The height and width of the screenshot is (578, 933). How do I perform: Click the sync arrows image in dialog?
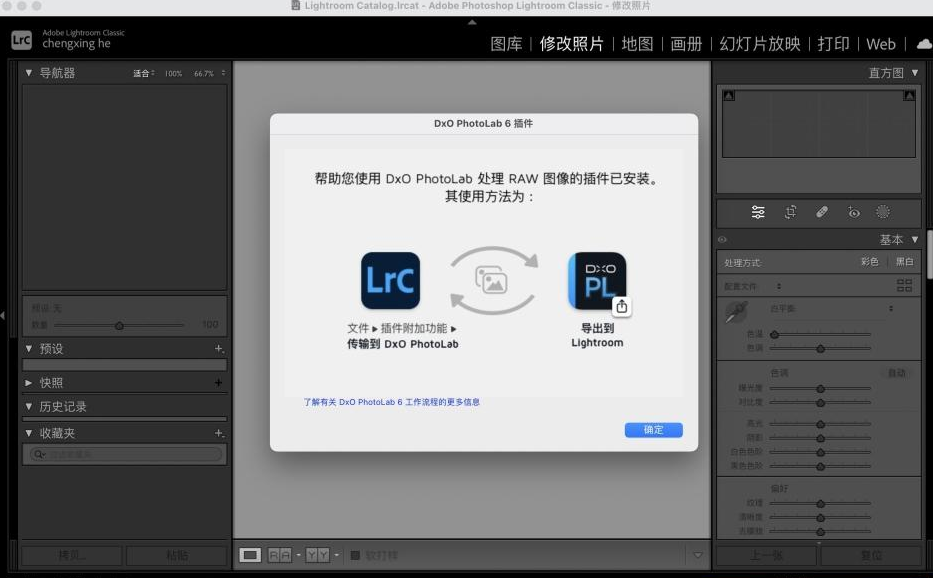point(493,280)
